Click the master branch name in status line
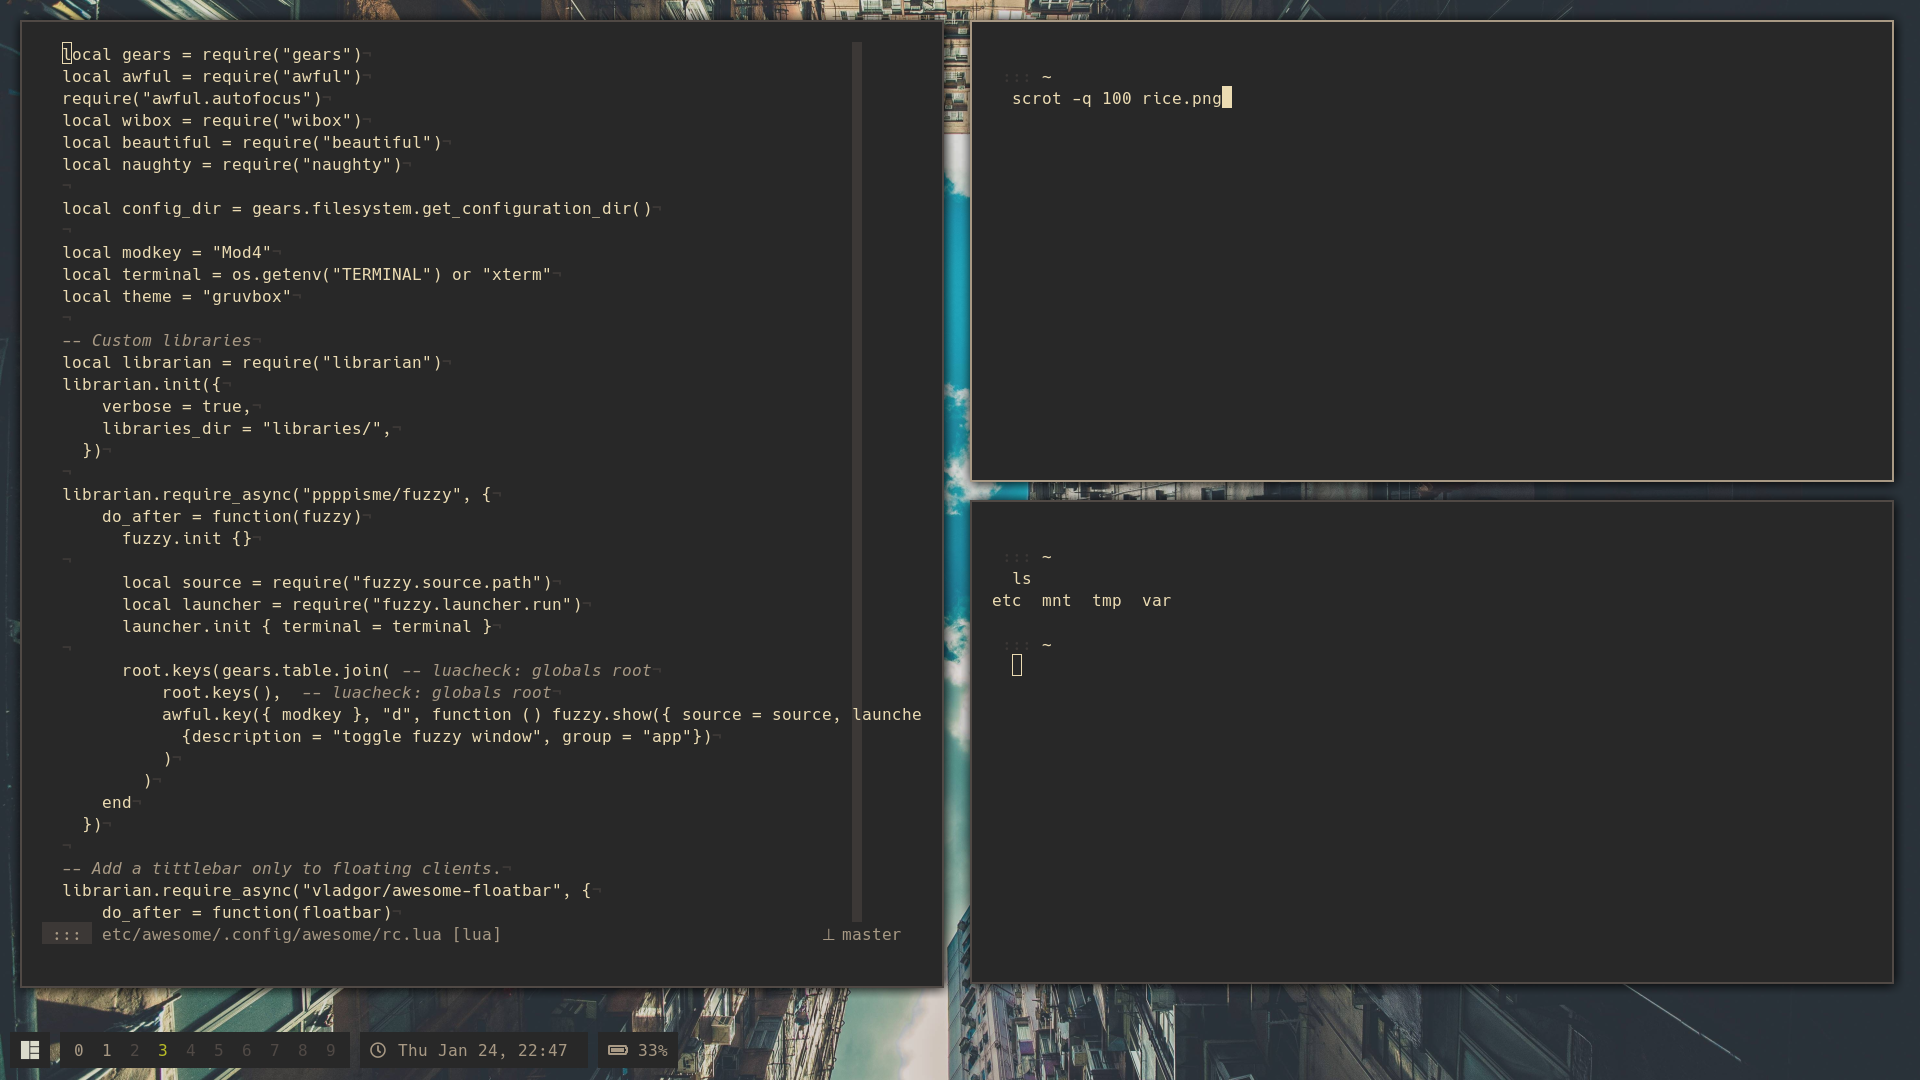The width and height of the screenshot is (1920, 1080). 871,935
